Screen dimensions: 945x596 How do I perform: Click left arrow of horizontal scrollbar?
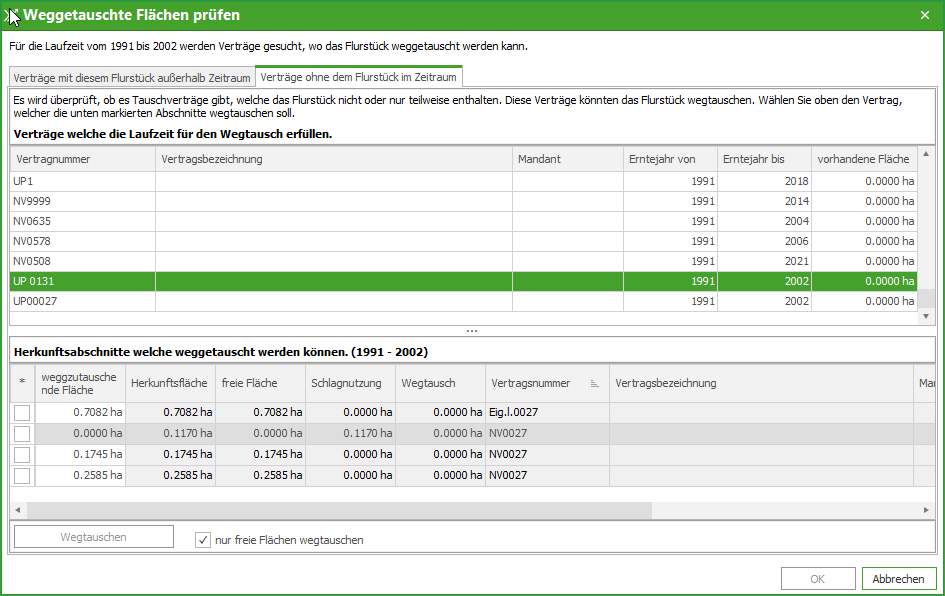point(18,510)
